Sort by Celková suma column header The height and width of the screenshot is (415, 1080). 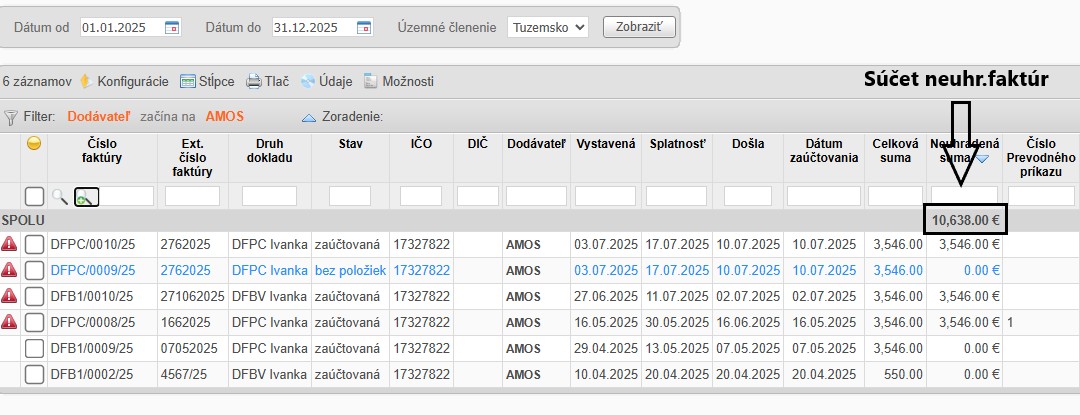(x=895, y=151)
